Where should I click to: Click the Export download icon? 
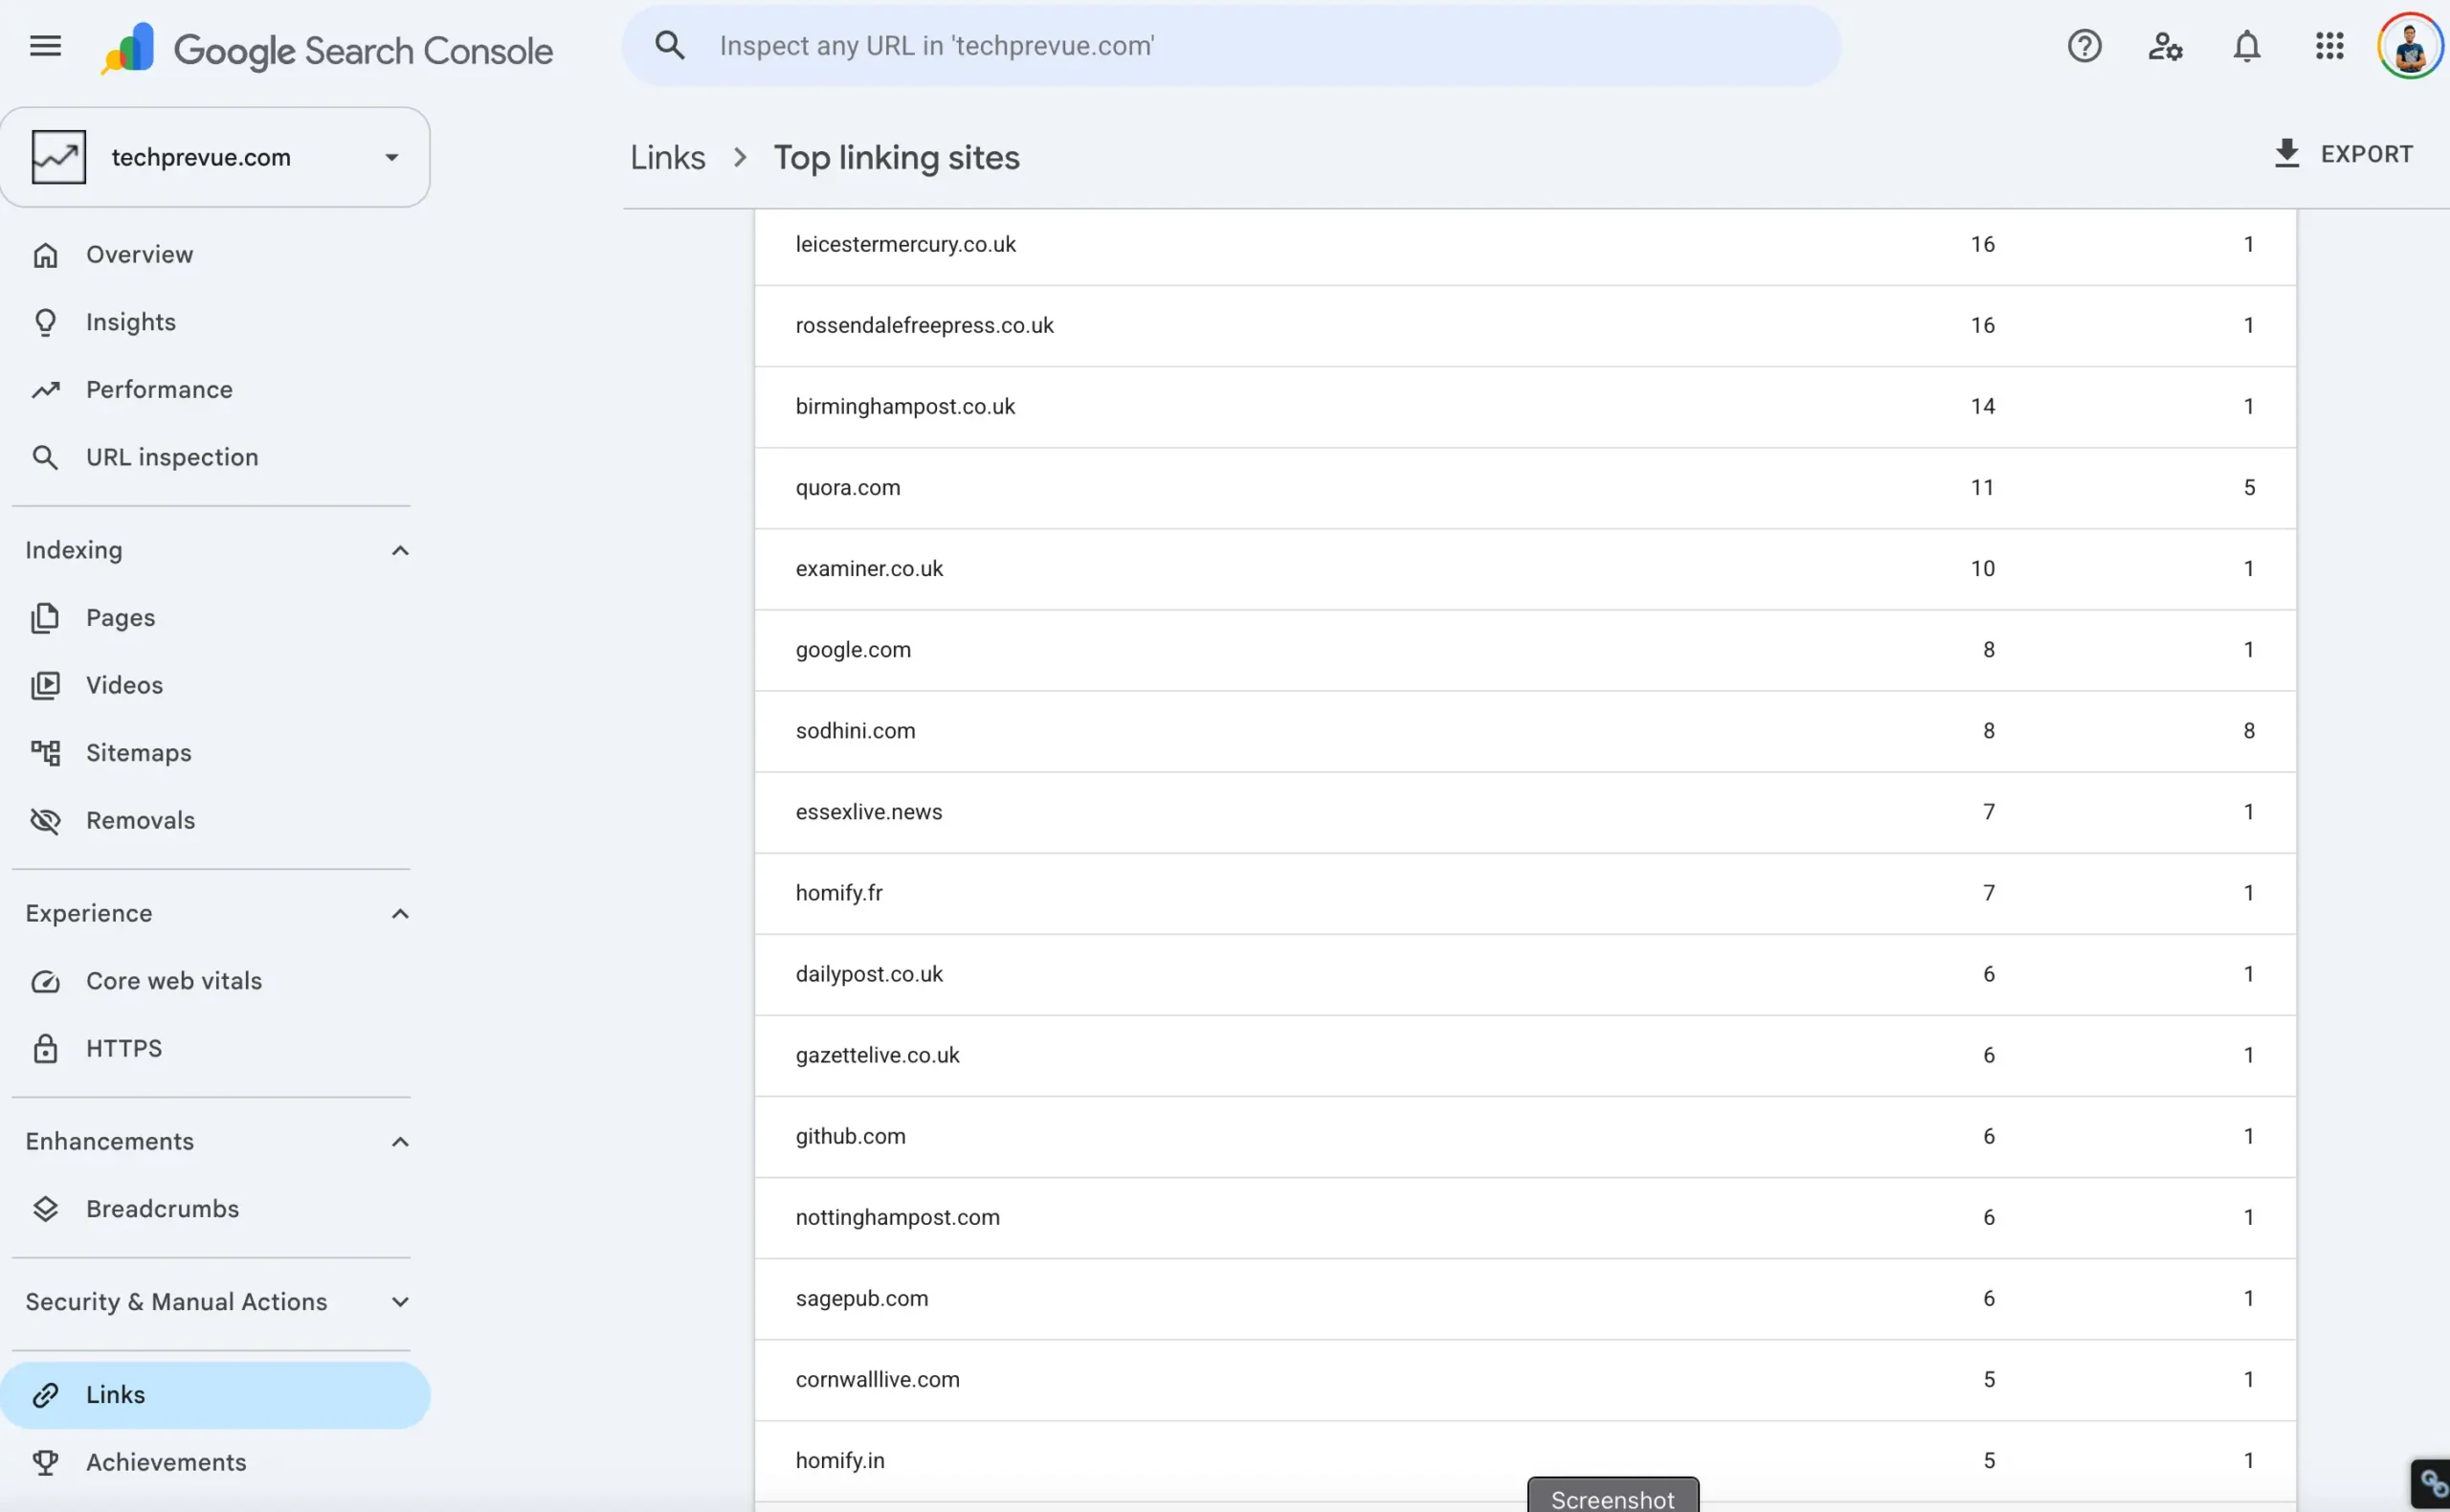tap(2286, 153)
